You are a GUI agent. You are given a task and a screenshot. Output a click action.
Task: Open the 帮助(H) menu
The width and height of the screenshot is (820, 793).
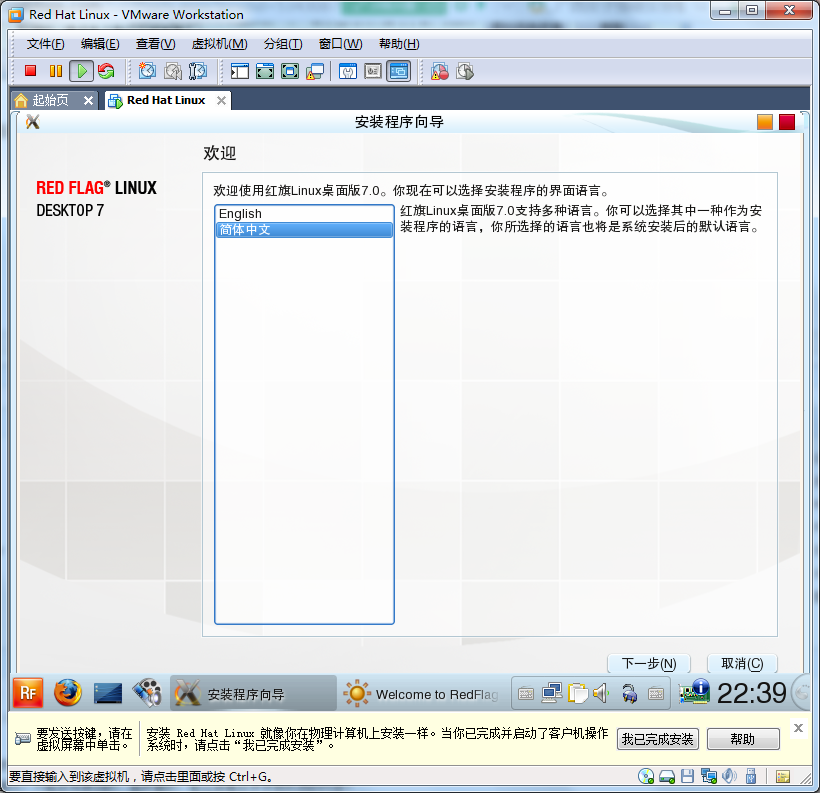[x=399, y=44]
